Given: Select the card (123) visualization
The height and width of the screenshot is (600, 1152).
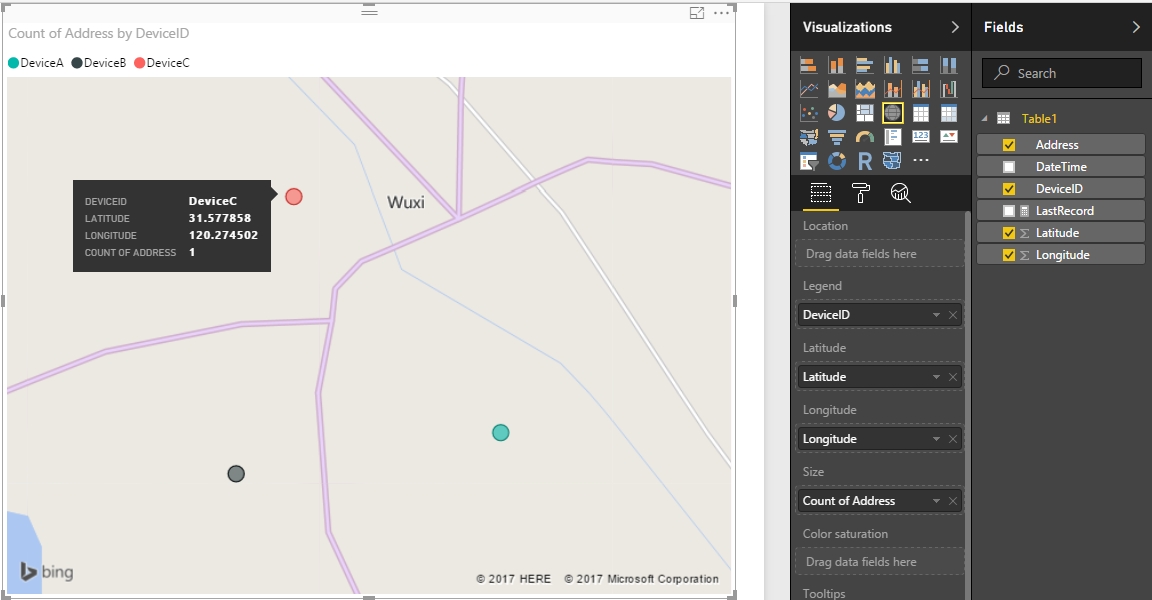Looking at the screenshot, I should tap(921, 137).
